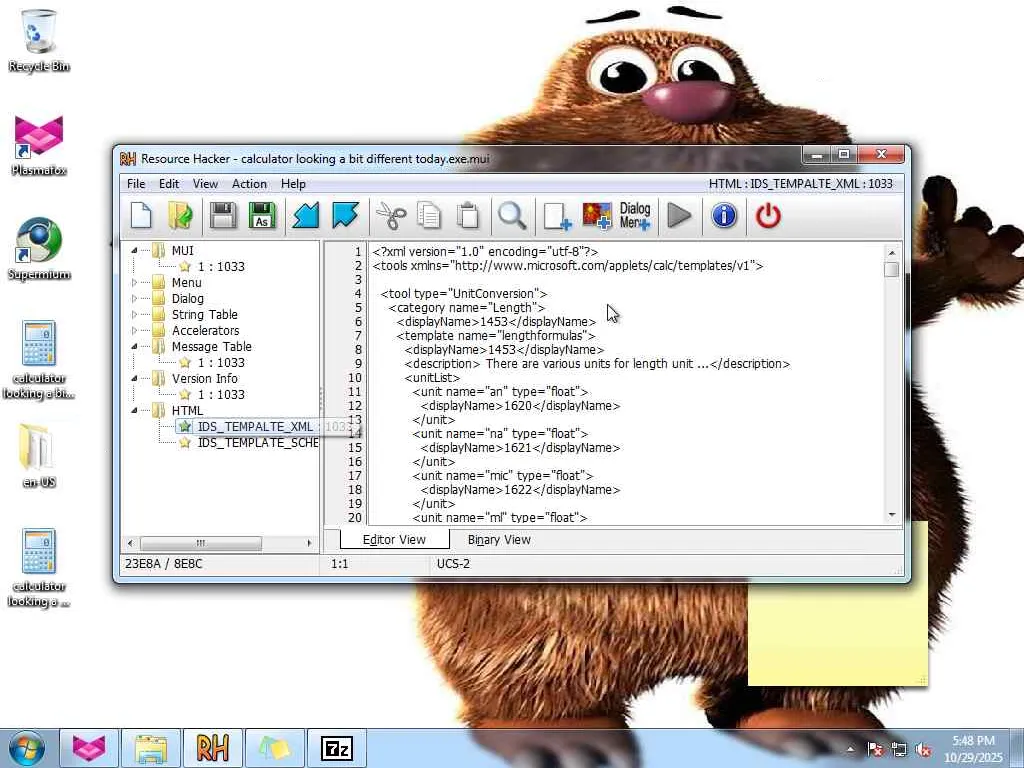Screen dimensions: 1024x768
Task: Click the Copy pages icon
Action: [429, 216]
